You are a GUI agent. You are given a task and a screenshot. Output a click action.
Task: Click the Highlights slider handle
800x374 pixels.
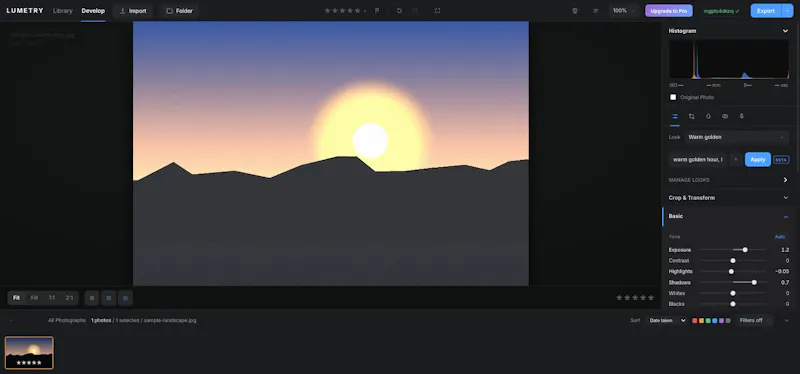[x=731, y=271]
